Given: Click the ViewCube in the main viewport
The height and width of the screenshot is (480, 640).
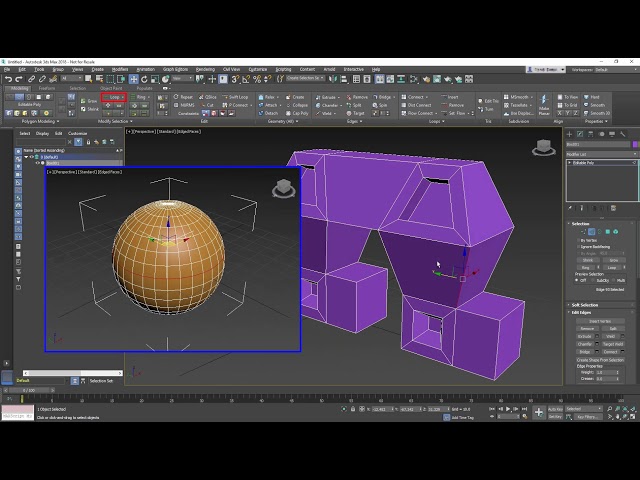Looking at the screenshot, I should 543,147.
